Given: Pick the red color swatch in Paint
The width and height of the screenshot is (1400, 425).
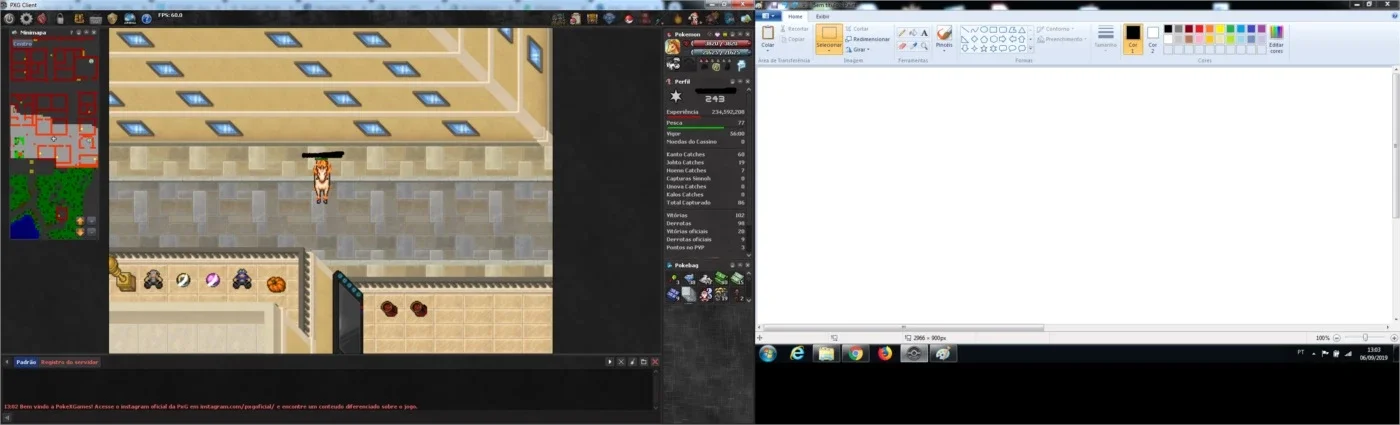Looking at the screenshot, I should [x=1200, y=29].
